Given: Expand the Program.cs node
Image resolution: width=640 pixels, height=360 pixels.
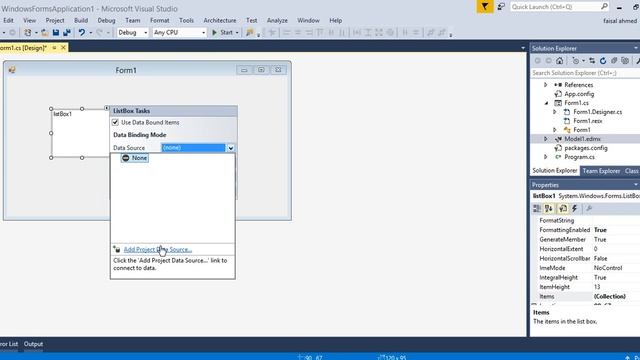Looking at the screenshot, I should (x=546, y=157).
